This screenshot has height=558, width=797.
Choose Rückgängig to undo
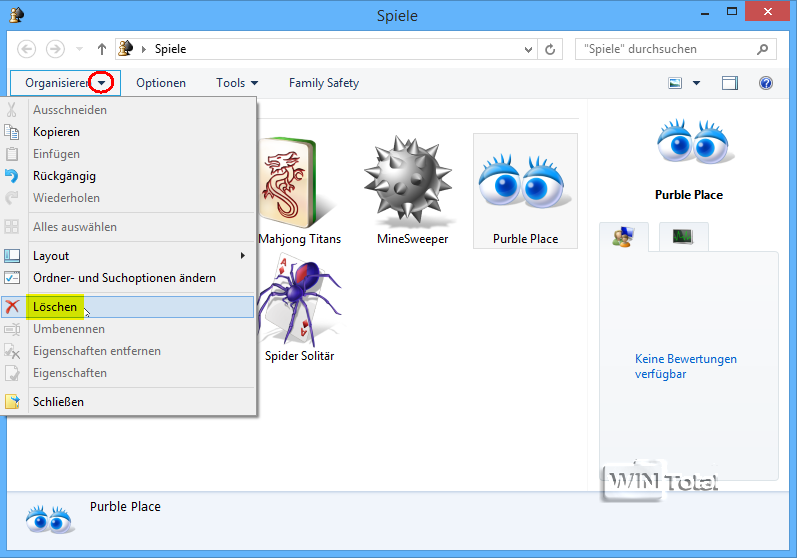click(128, 176)
